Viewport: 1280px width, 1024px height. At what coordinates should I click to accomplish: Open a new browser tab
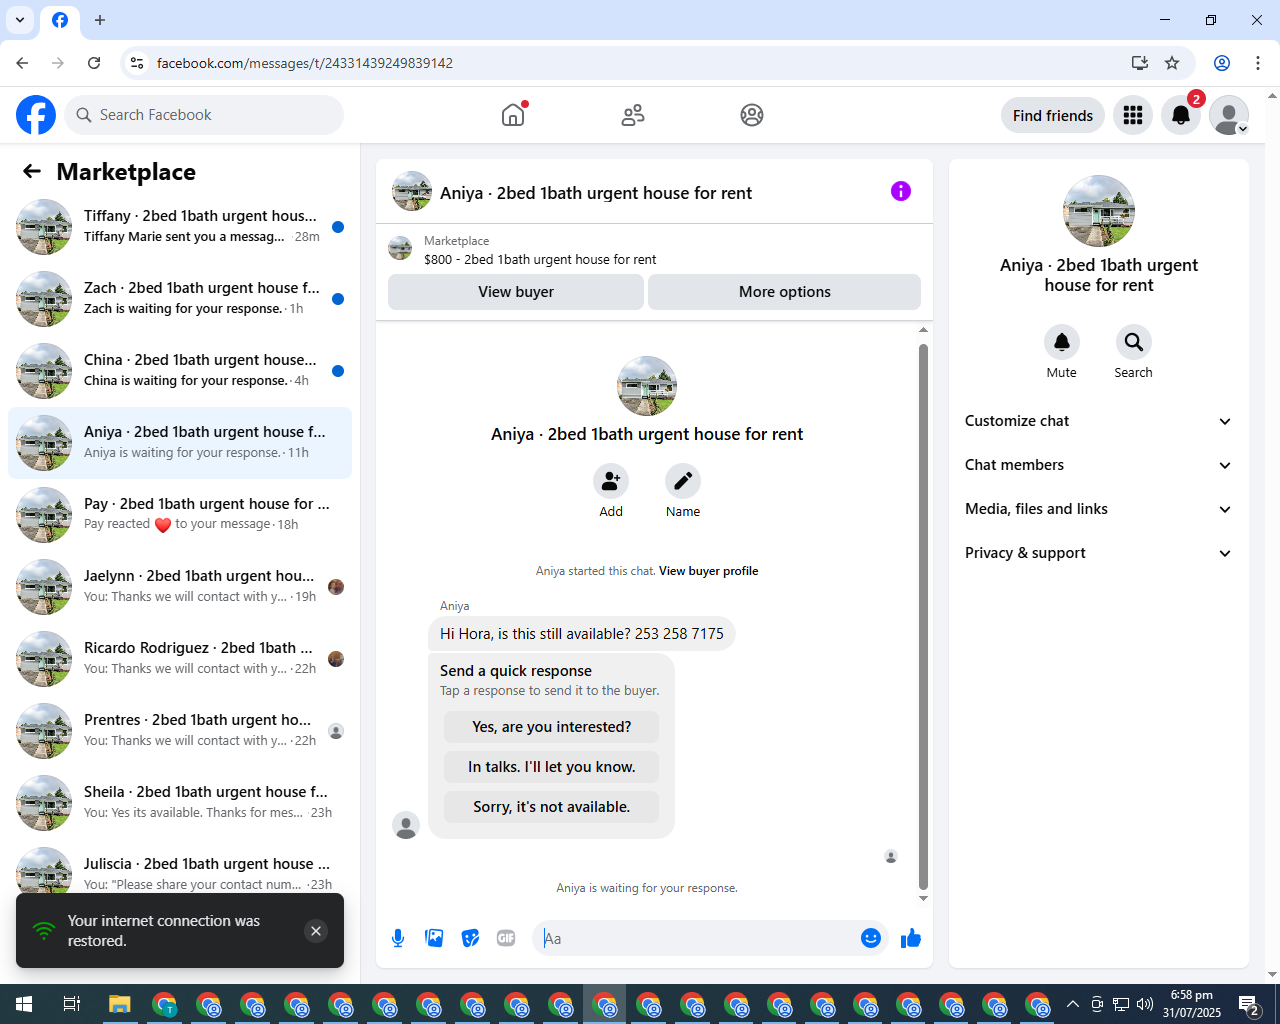(100, 20)
